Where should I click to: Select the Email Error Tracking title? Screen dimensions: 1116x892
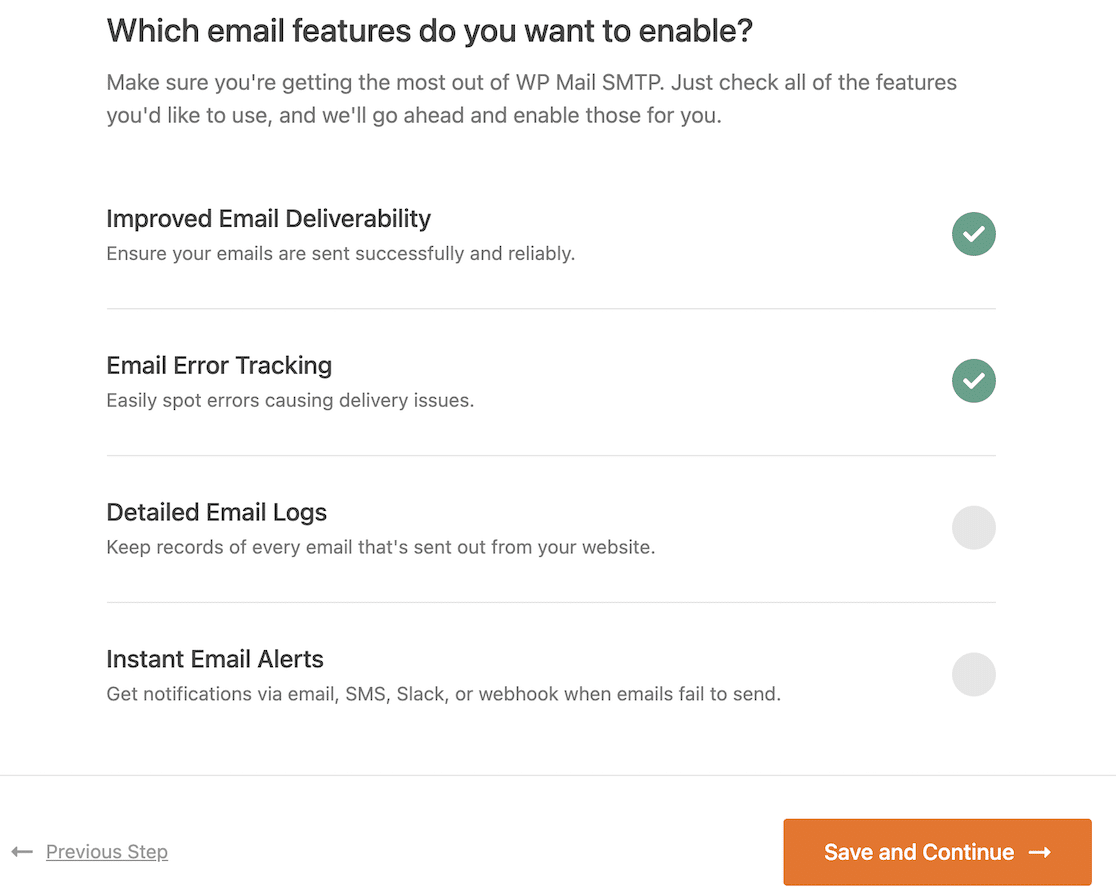219,365
